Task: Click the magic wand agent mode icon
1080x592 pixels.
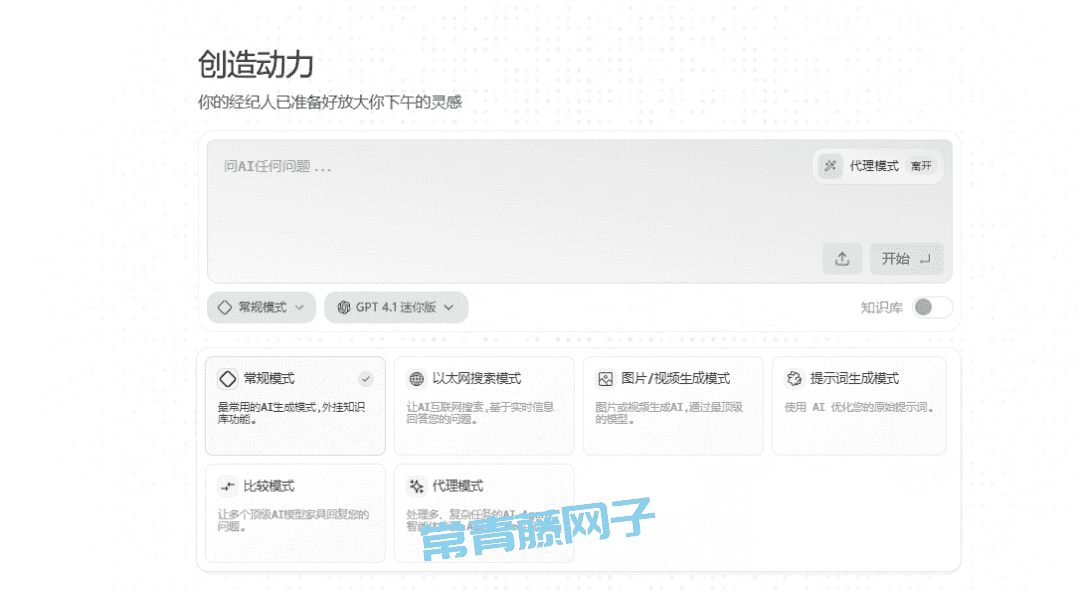Action: pos(830,166)
